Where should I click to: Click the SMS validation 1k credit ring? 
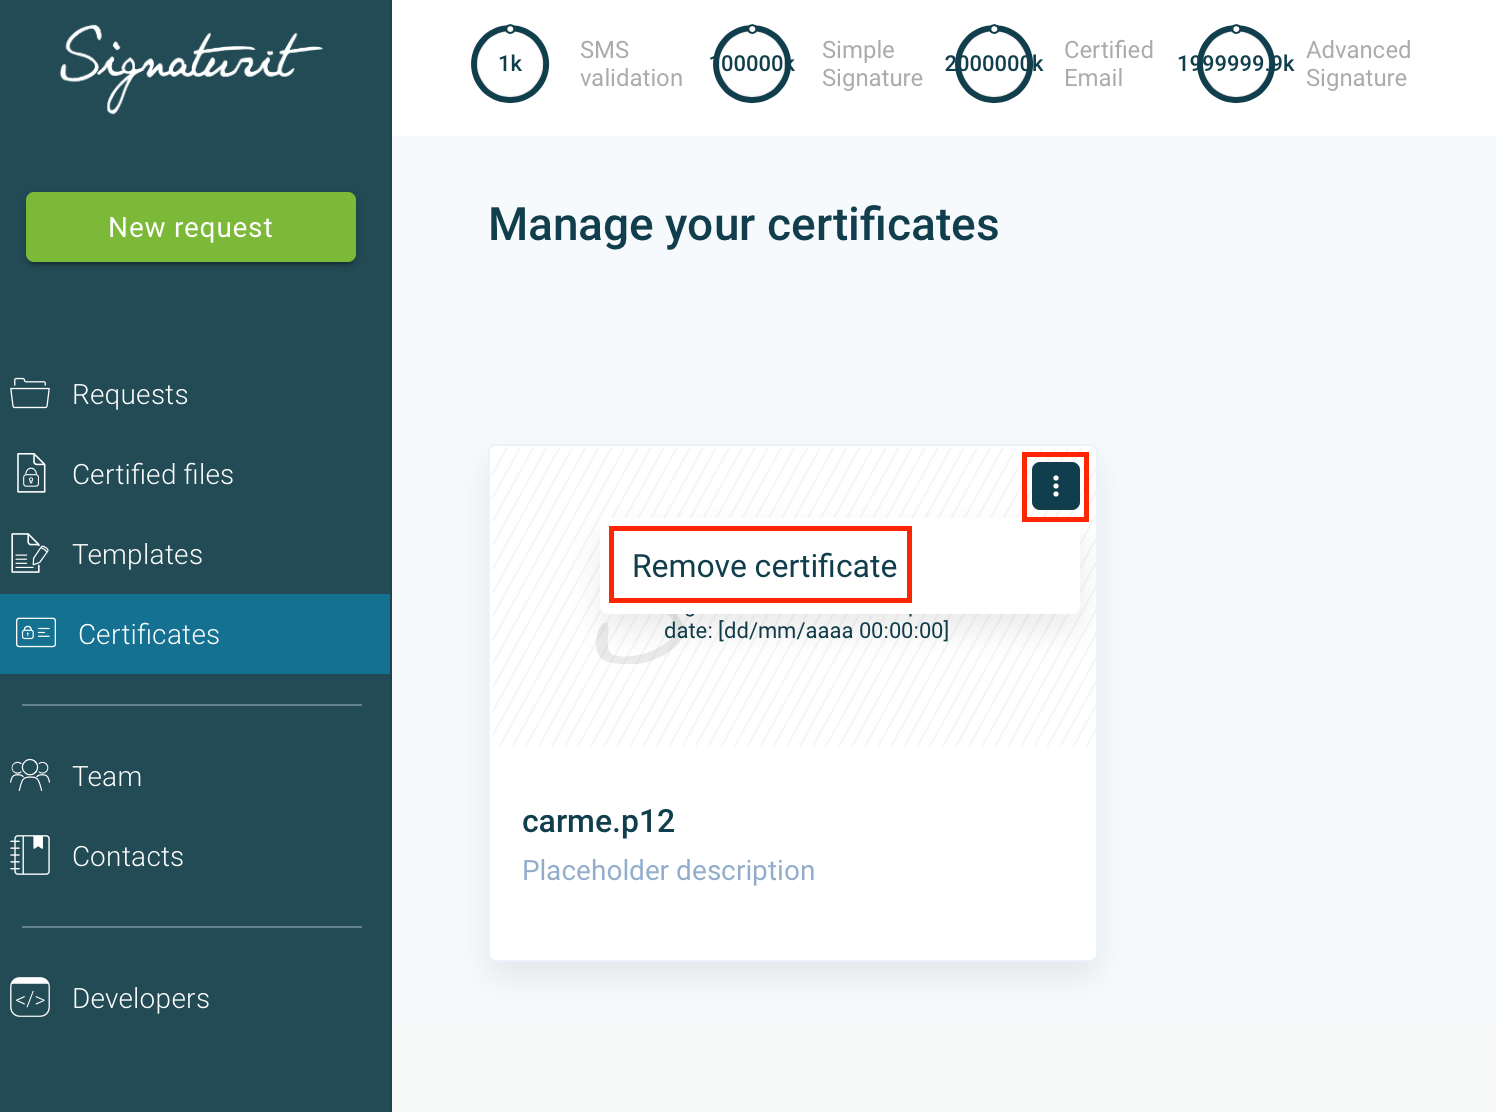510,64
